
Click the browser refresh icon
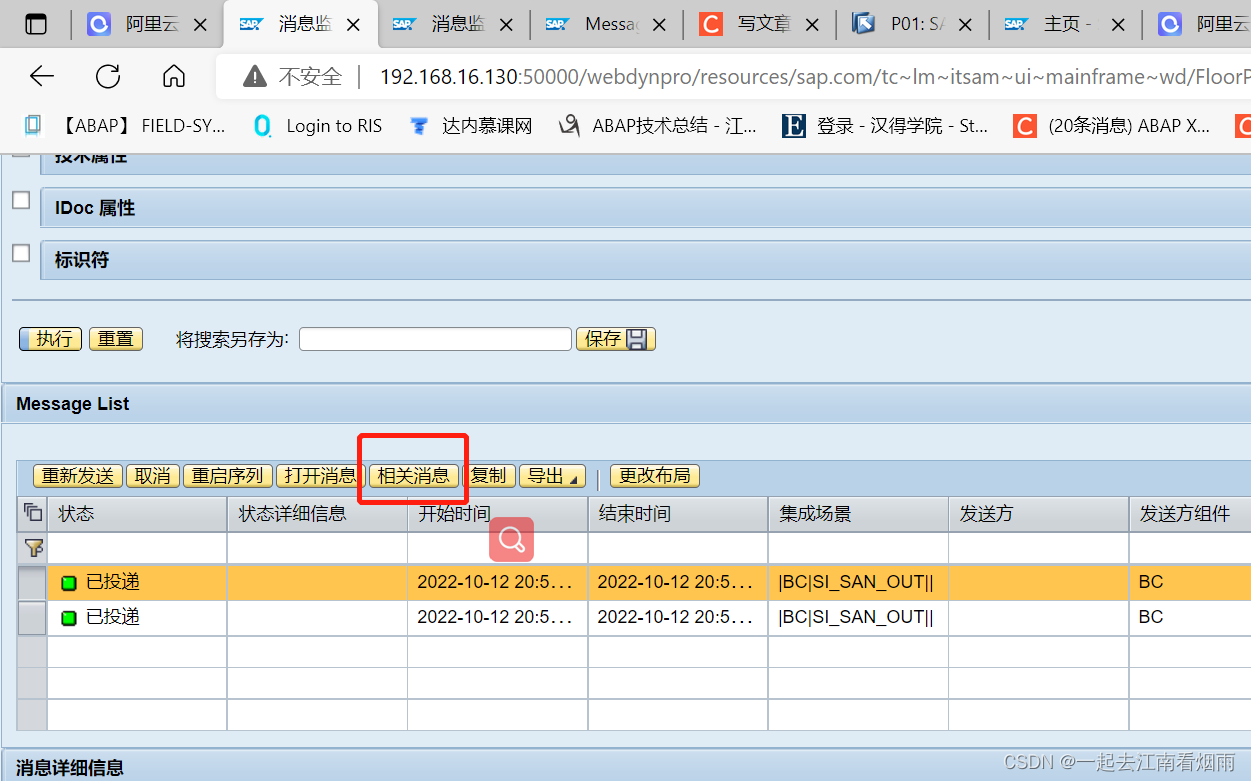(x=107, y=75)
